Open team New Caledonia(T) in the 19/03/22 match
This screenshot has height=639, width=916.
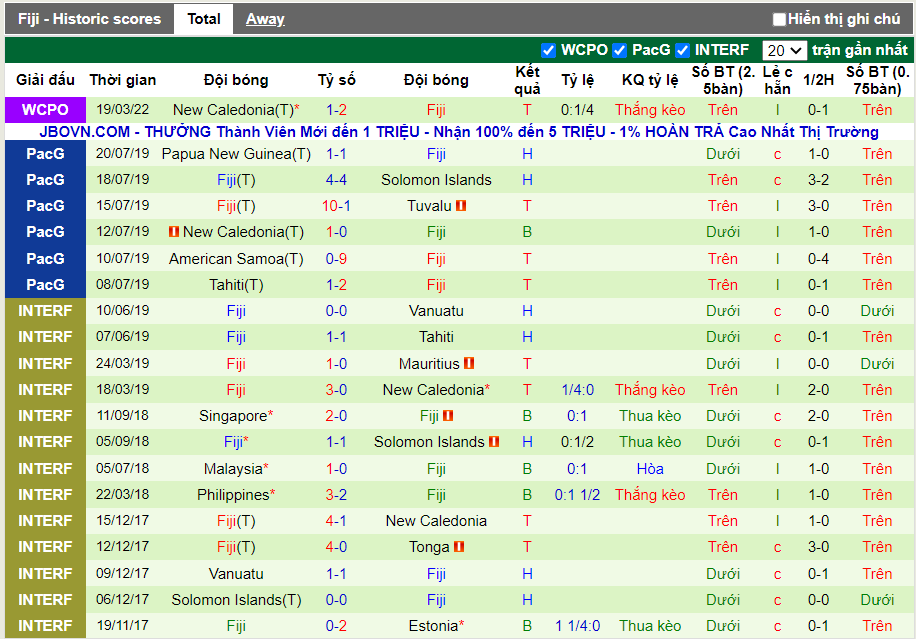(233, 110)
